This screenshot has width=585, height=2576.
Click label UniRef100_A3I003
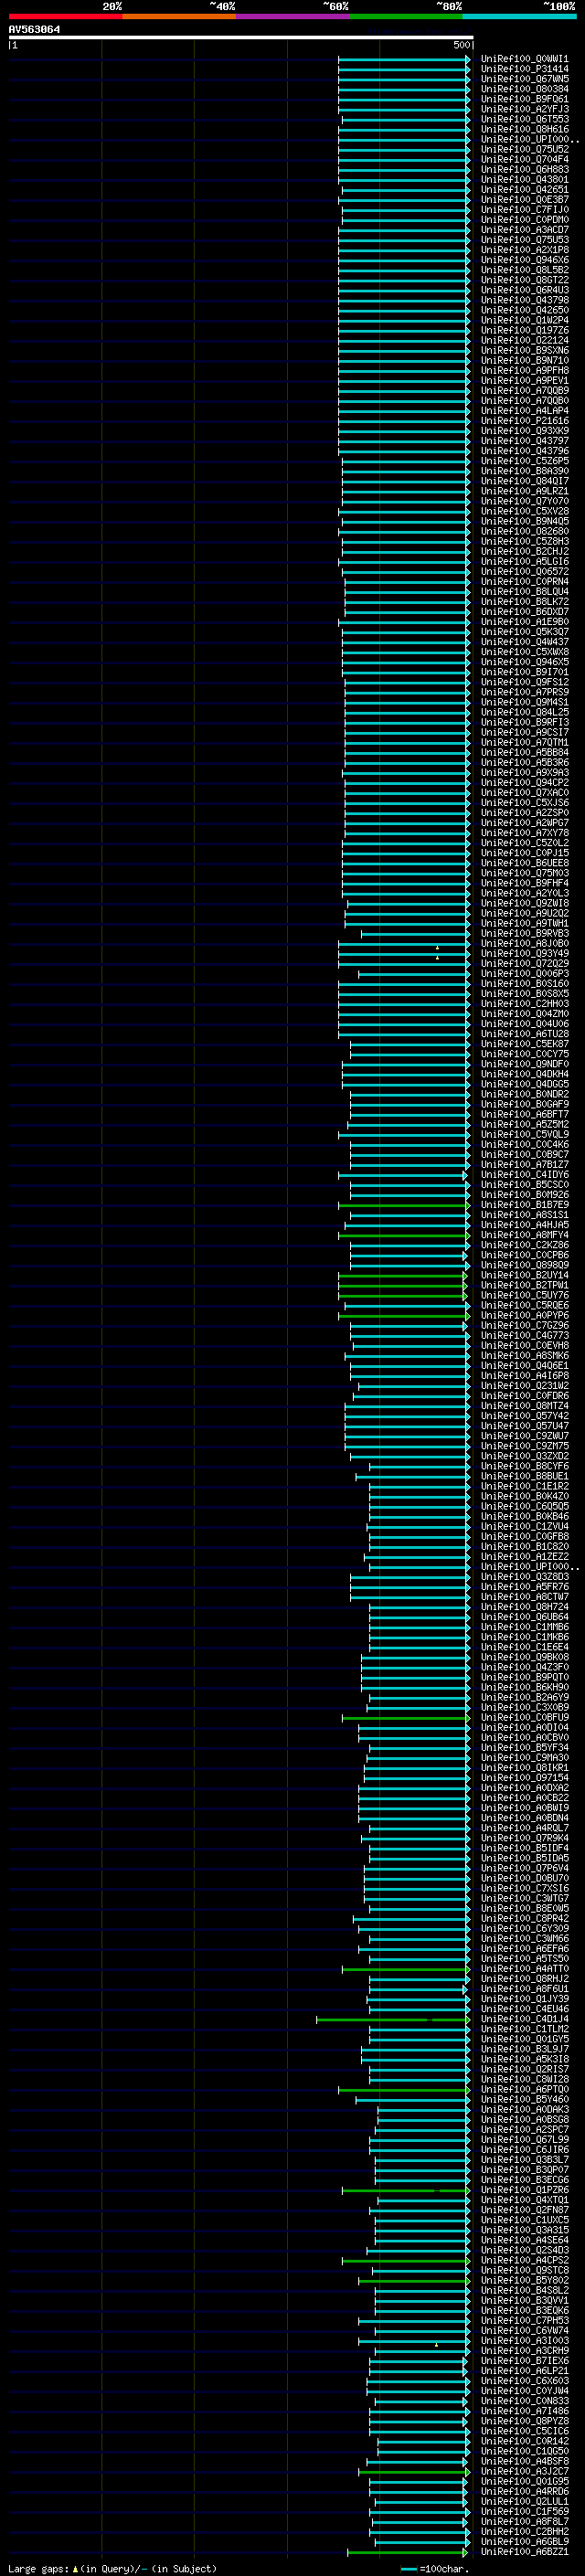pyautogui.click(x=524, y=2340)
